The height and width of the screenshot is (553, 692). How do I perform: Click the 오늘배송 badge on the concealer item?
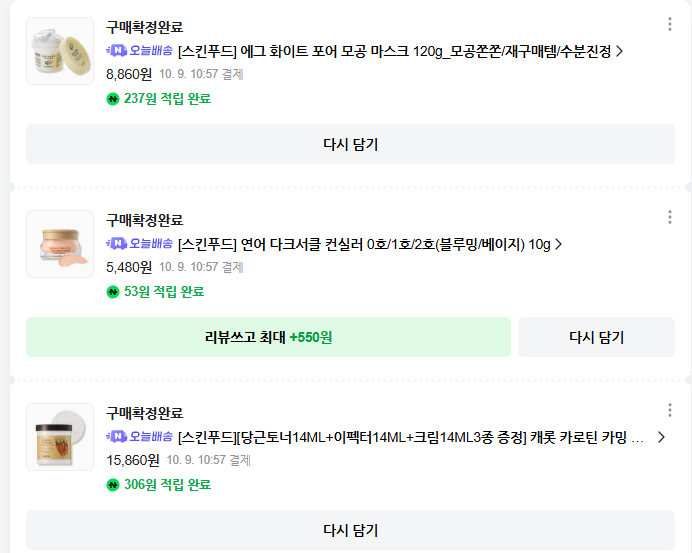(140, 244)
